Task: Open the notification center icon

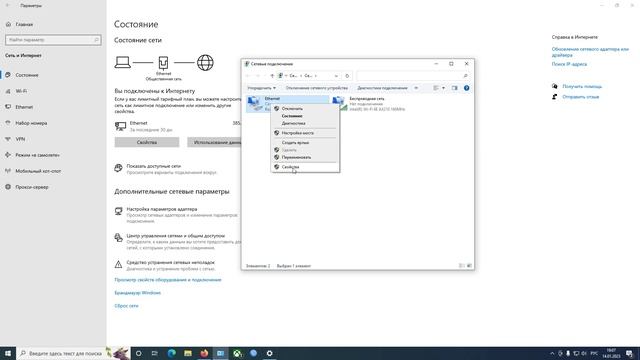Action: 629,353
